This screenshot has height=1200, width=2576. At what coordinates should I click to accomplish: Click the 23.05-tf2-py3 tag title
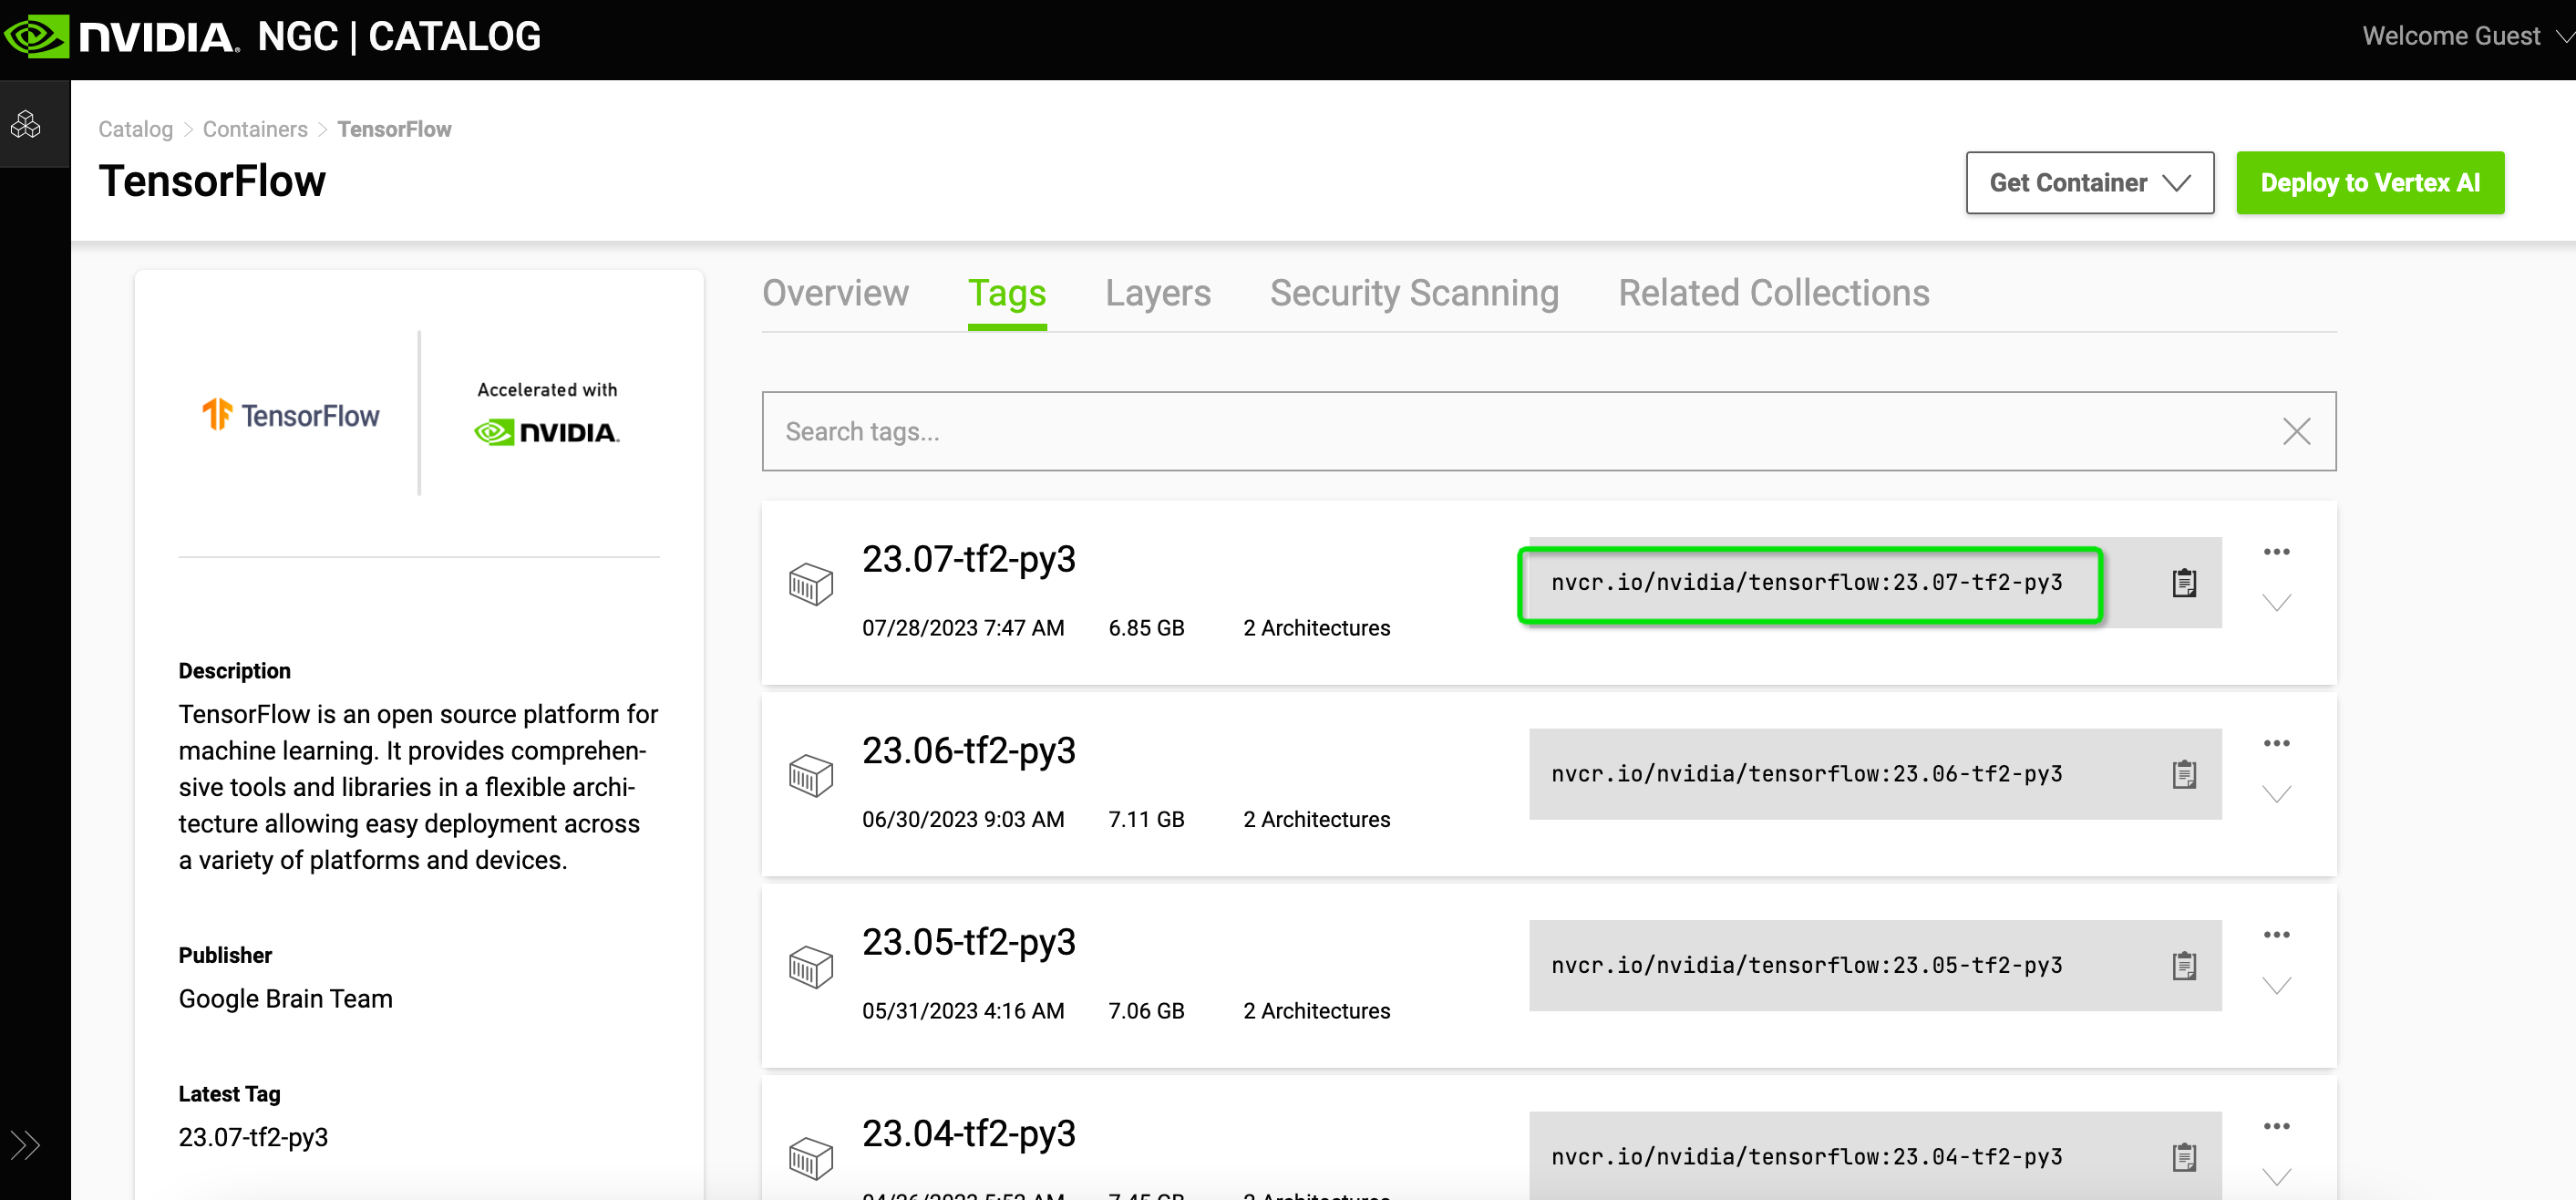click(x=969, y=943)
